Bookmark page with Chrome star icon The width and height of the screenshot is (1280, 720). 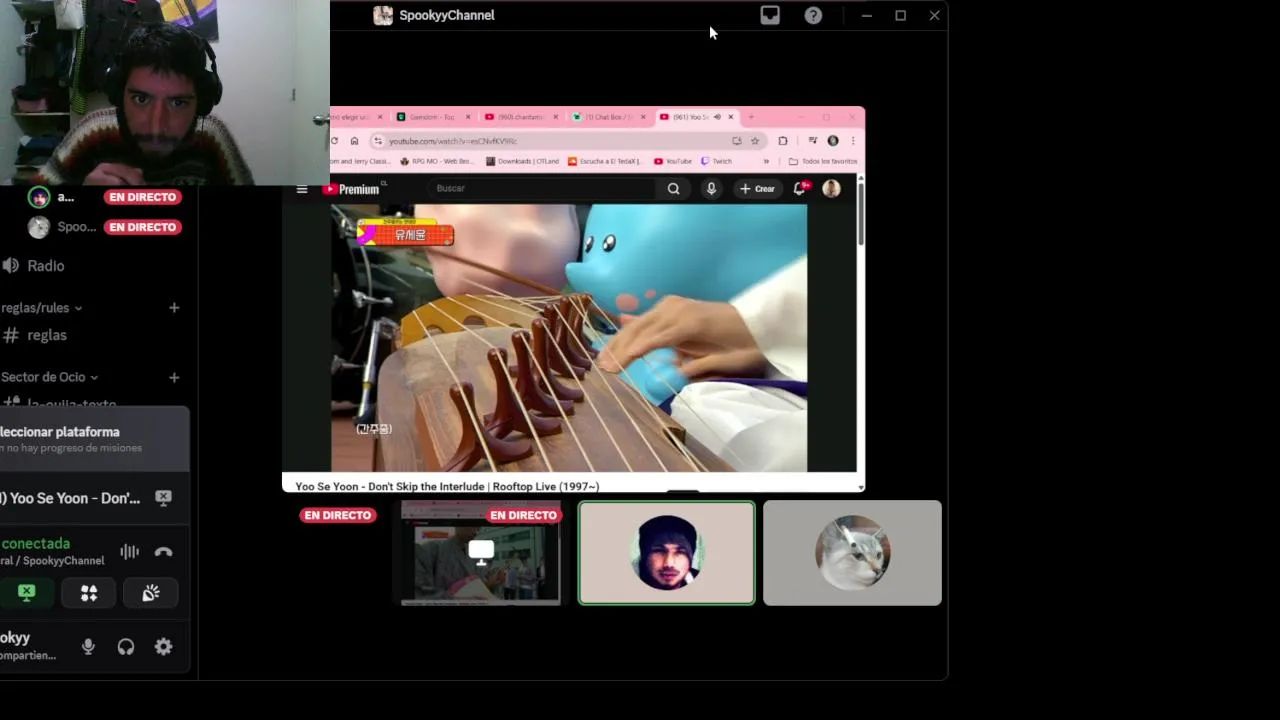755,141
